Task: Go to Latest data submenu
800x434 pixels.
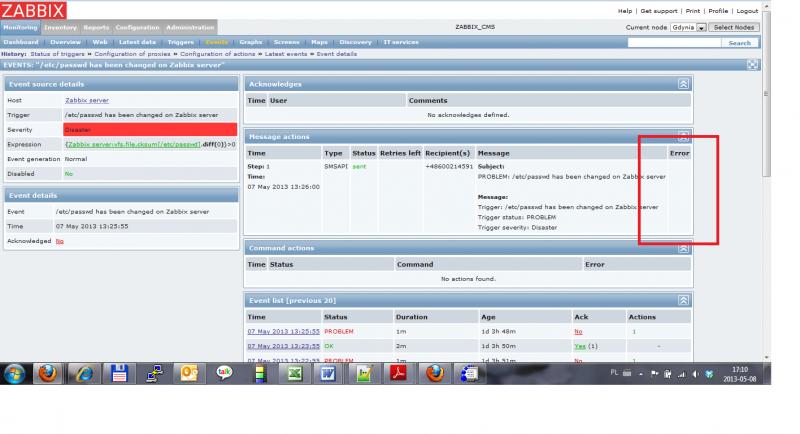Action: point(137,42)
